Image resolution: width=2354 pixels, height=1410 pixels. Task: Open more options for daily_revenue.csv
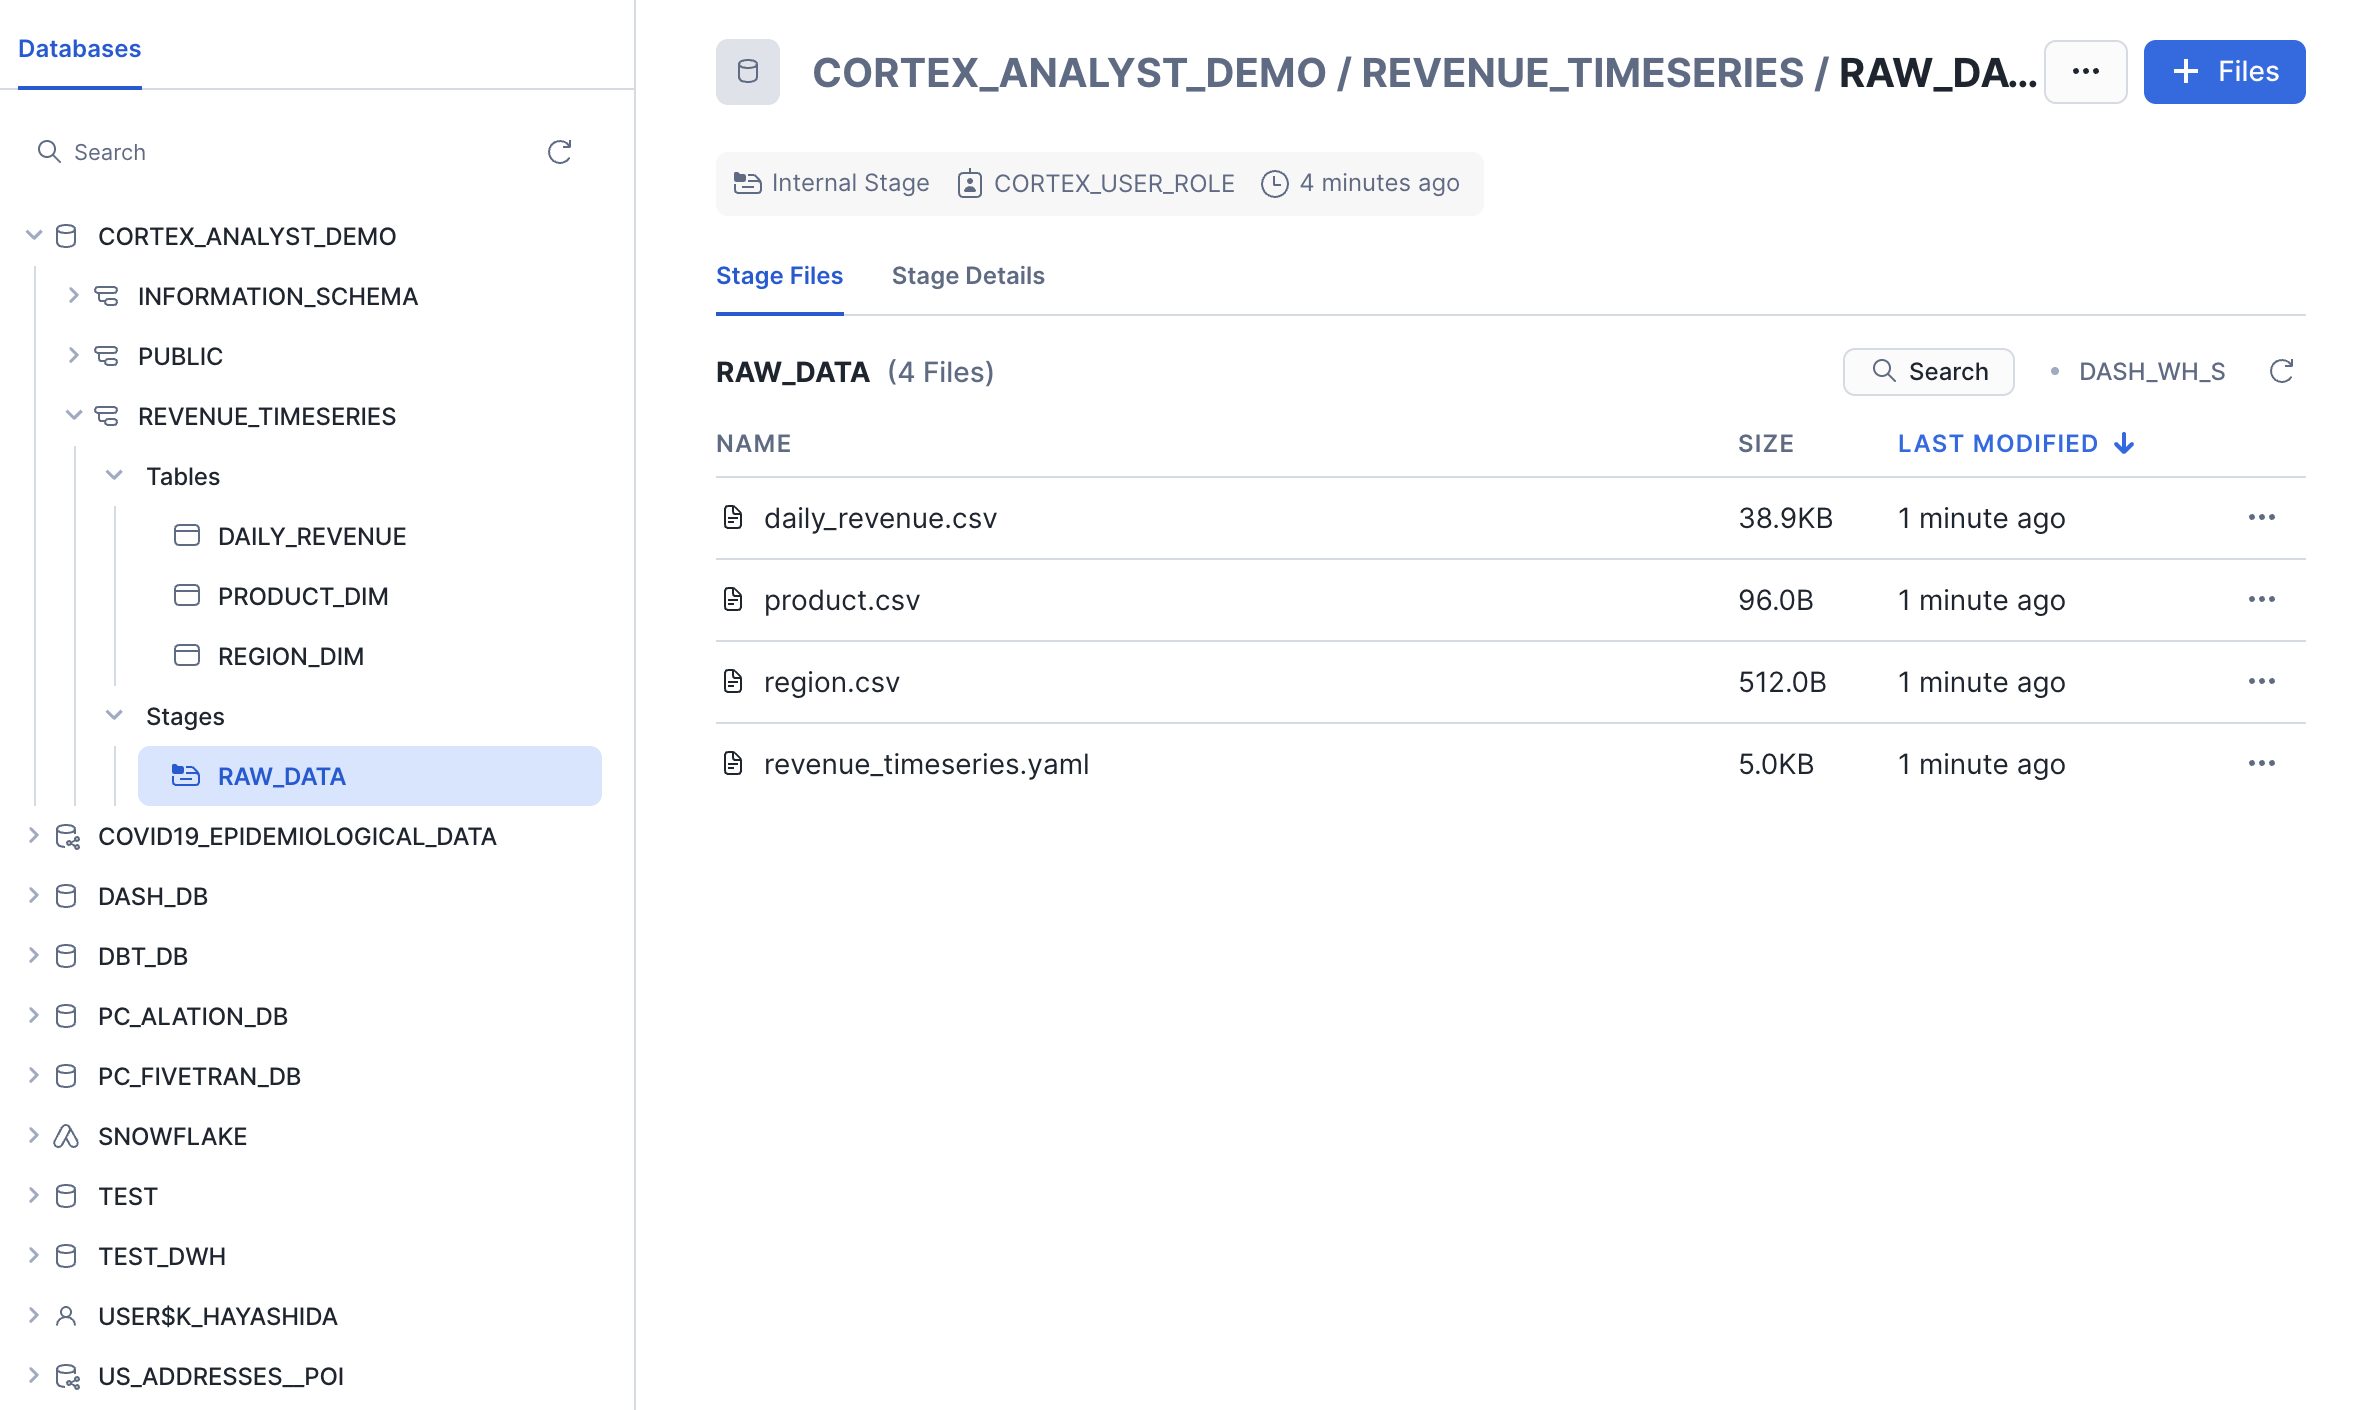point(2261,517)
